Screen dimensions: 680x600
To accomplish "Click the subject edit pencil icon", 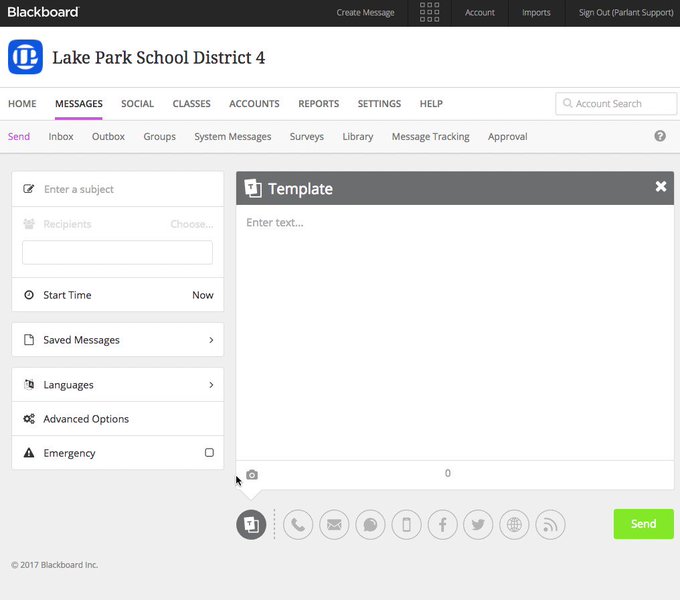I will 29,189.
